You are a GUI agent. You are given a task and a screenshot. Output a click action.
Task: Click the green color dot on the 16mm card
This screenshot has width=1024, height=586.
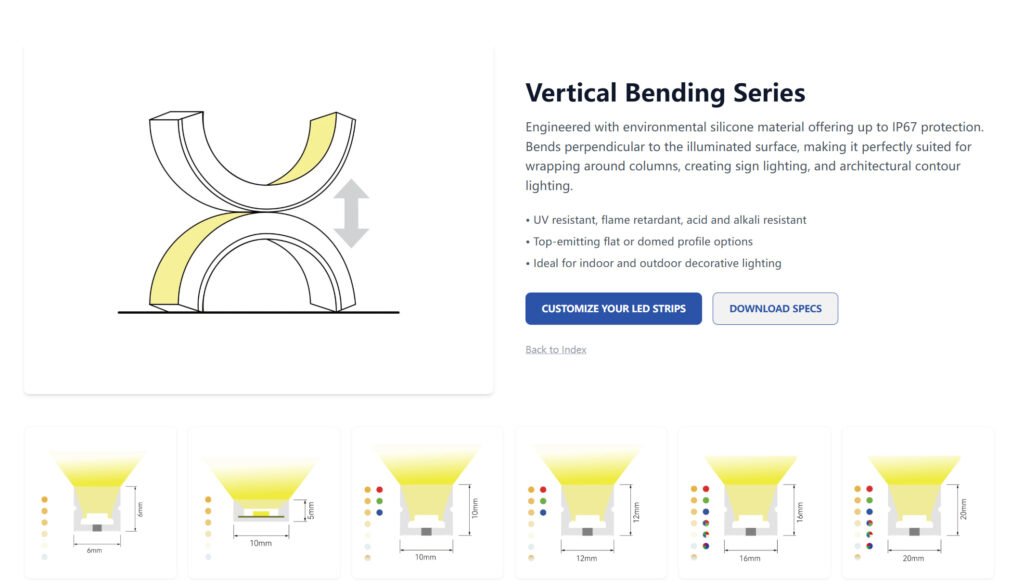pyautogui.click(x=705, y=501)
